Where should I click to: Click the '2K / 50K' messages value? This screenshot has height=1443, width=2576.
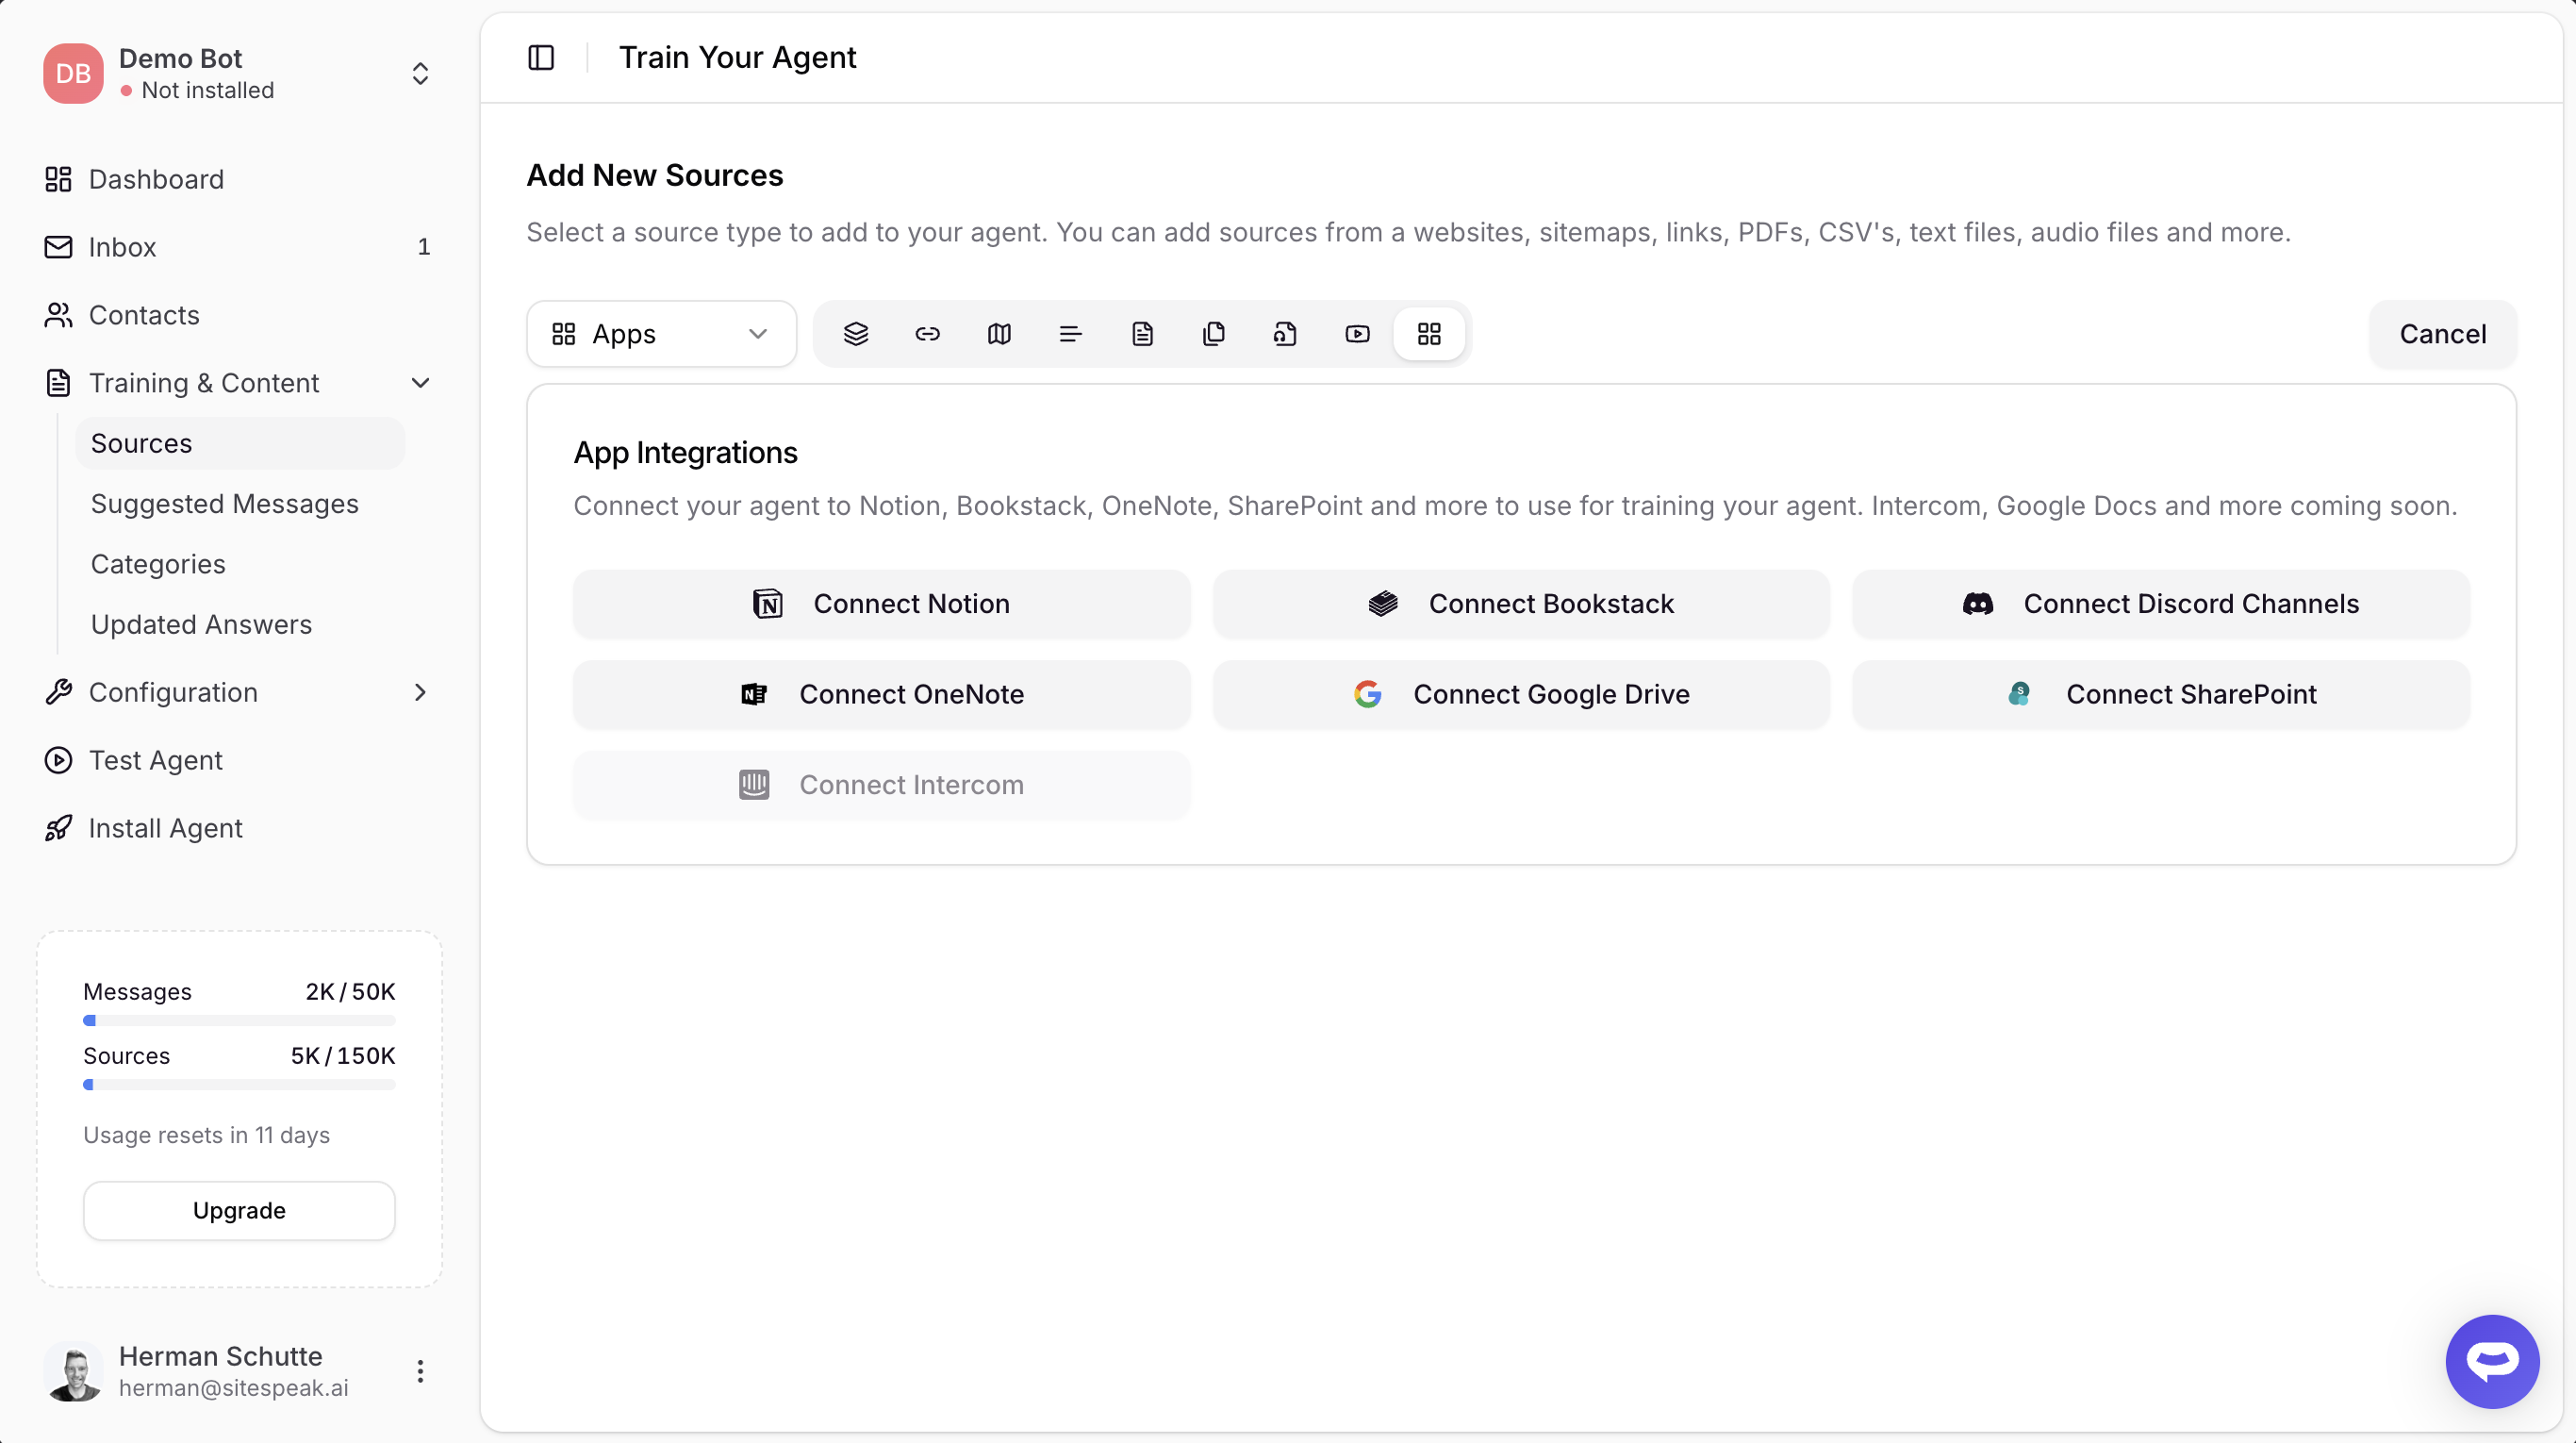click(351, 992)
